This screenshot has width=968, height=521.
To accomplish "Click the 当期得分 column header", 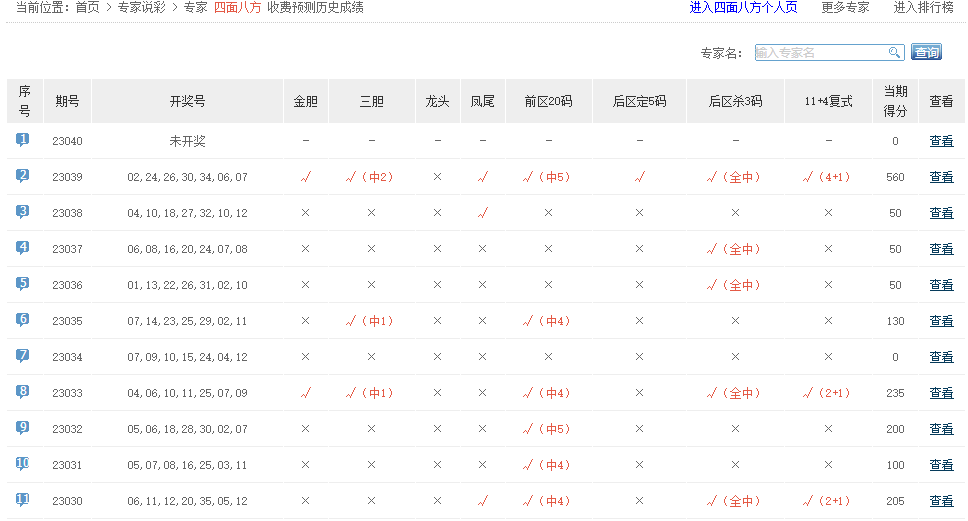I will coord(895,101).
